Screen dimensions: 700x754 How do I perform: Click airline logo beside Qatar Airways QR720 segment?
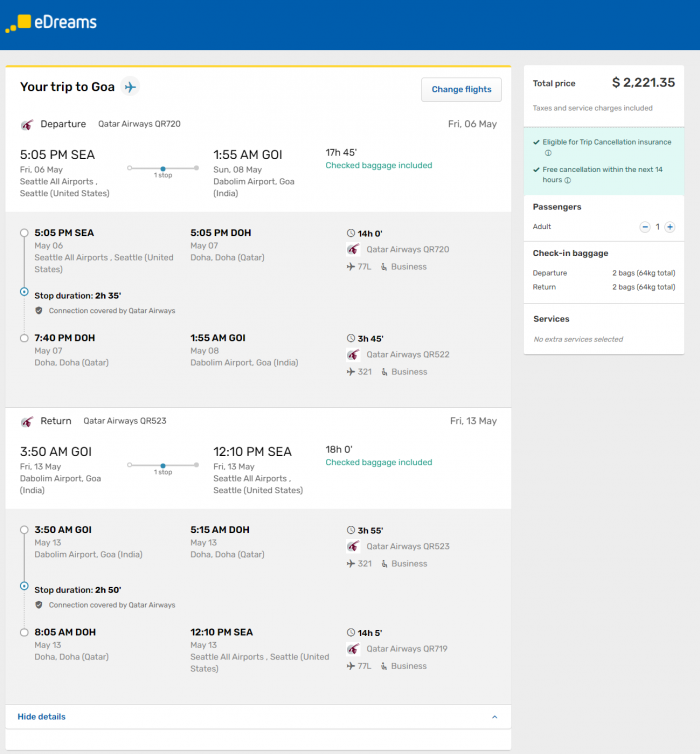[353, 250]
